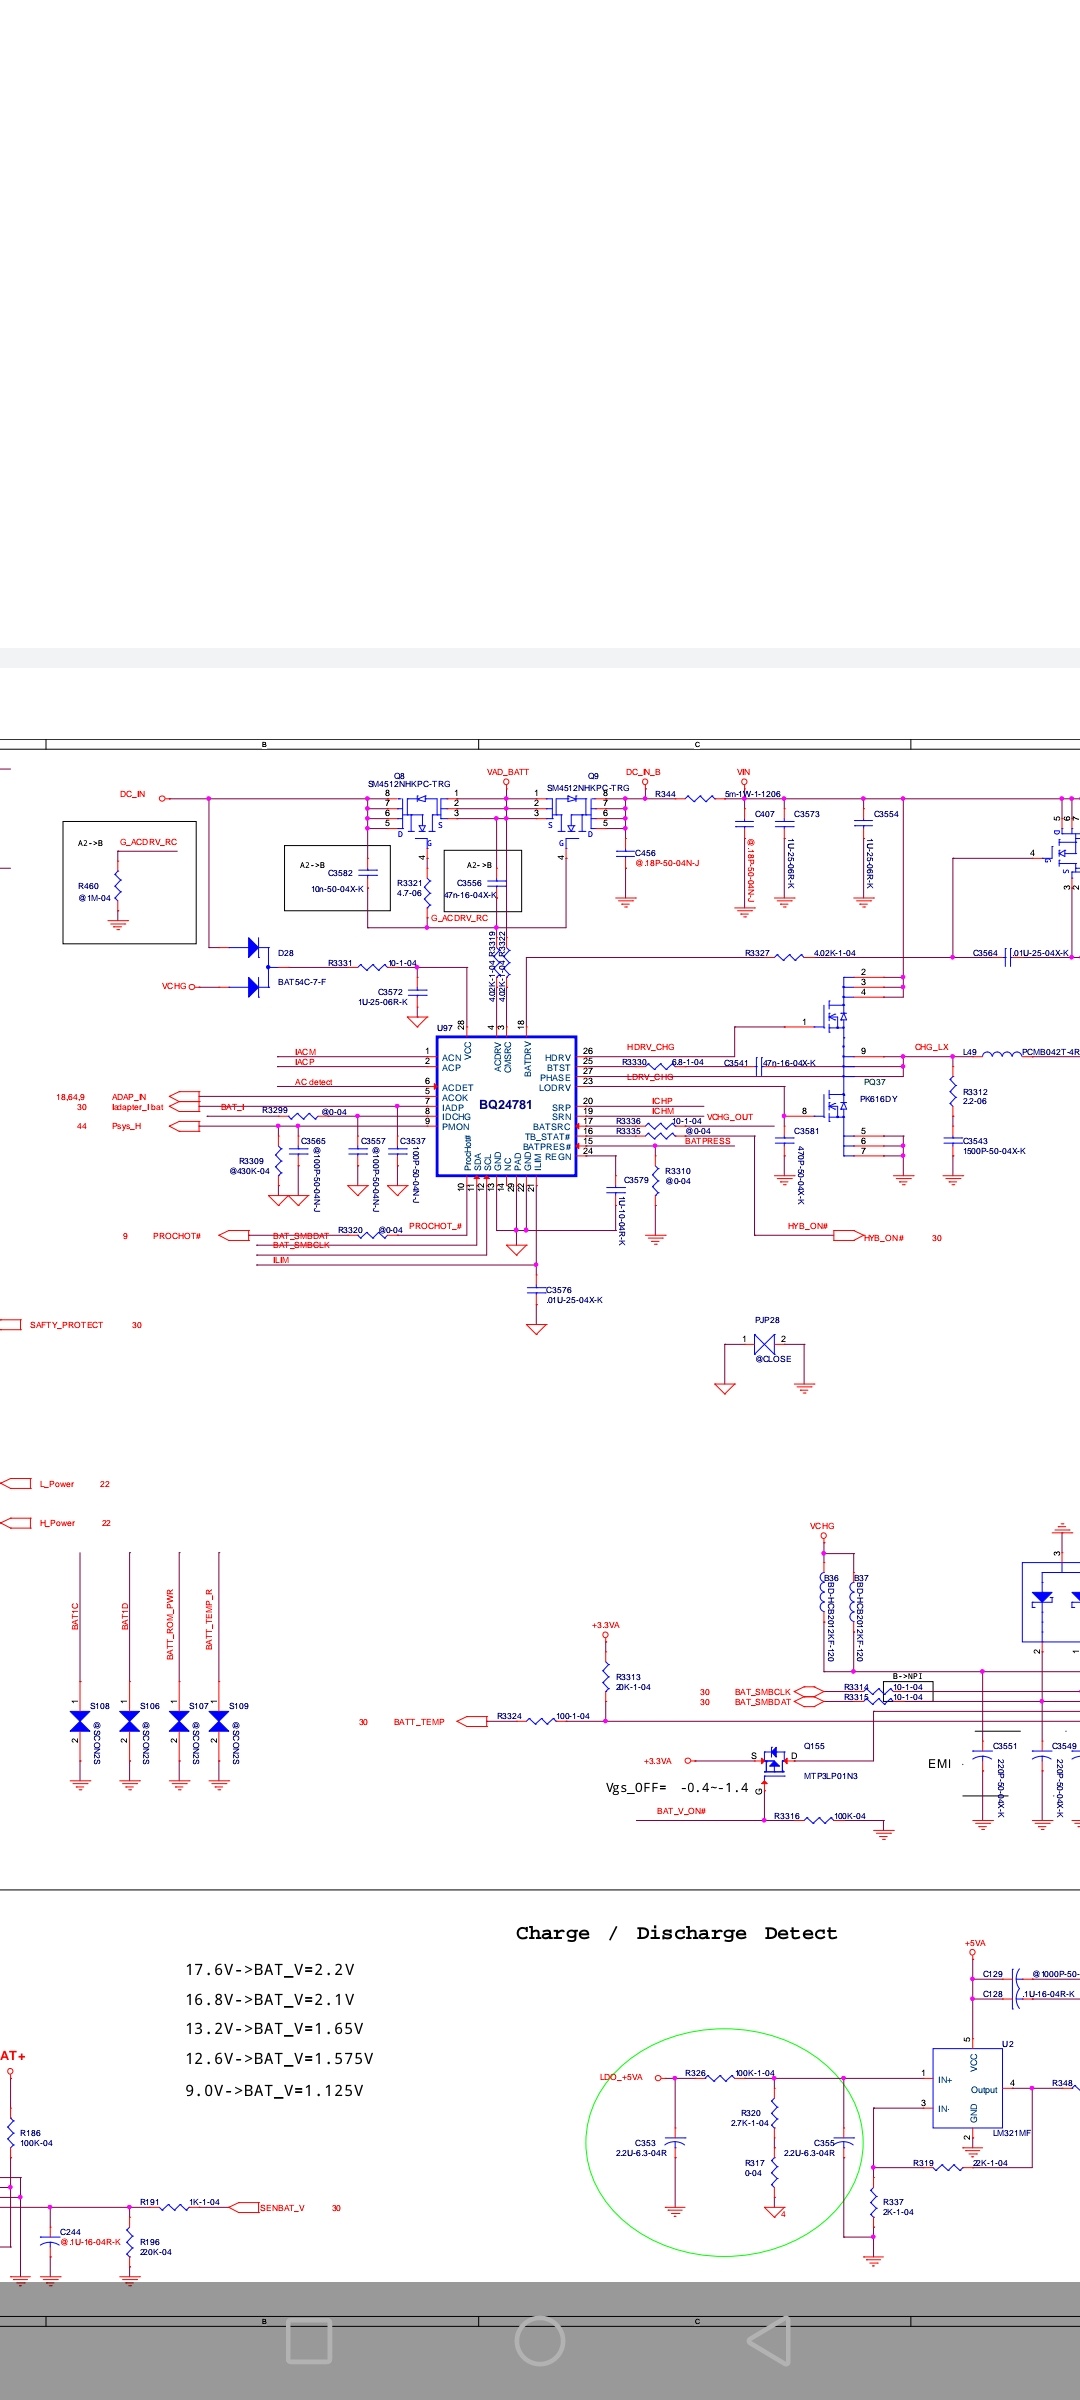The image size is (1080, 2400).
Task: Select the S108 TVS diode symbol
Action: (80, 1721)
